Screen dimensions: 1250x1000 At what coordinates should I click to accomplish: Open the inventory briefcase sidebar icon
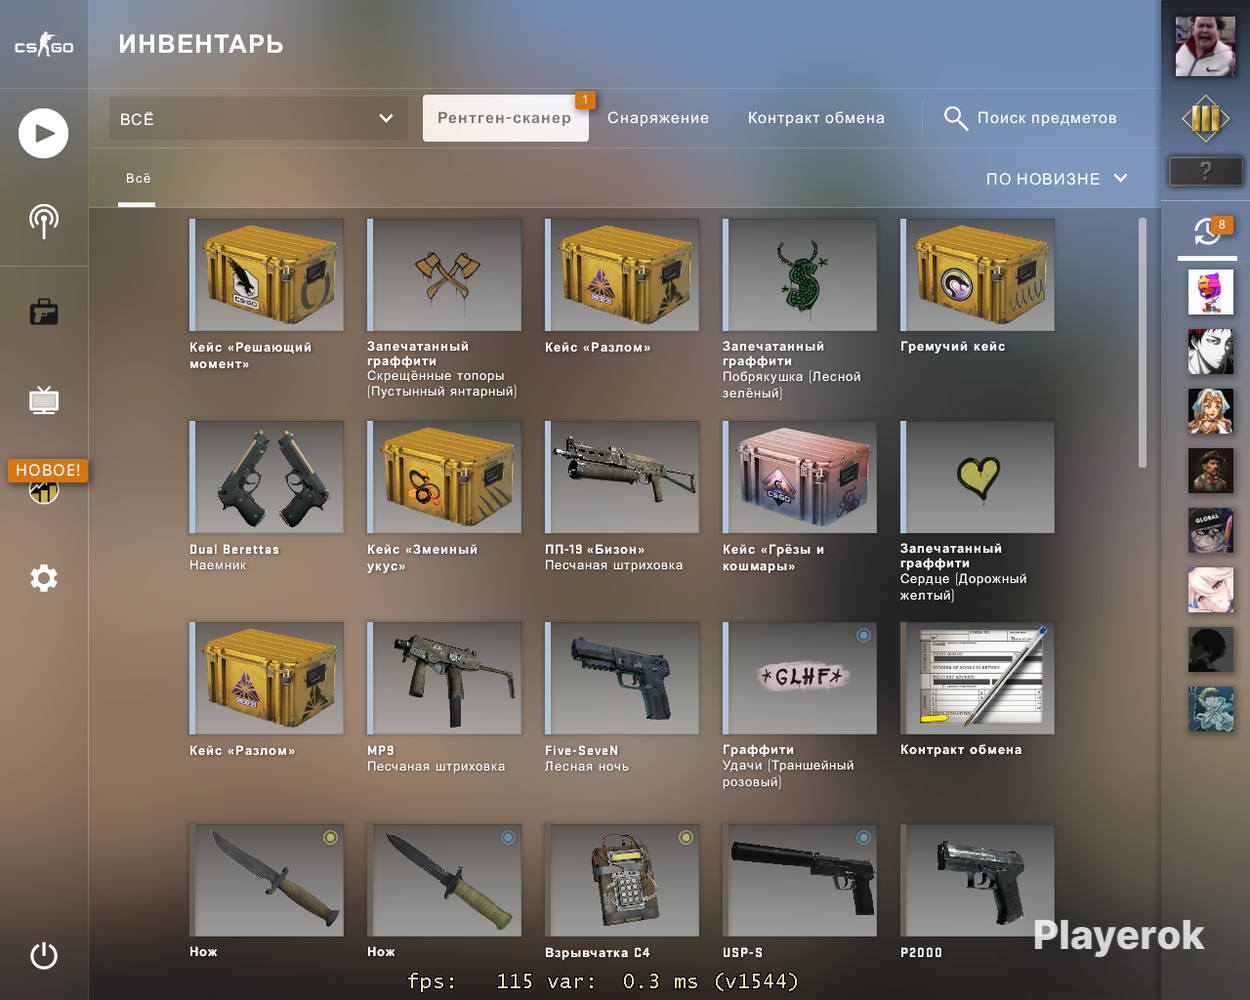pos(44,312)
